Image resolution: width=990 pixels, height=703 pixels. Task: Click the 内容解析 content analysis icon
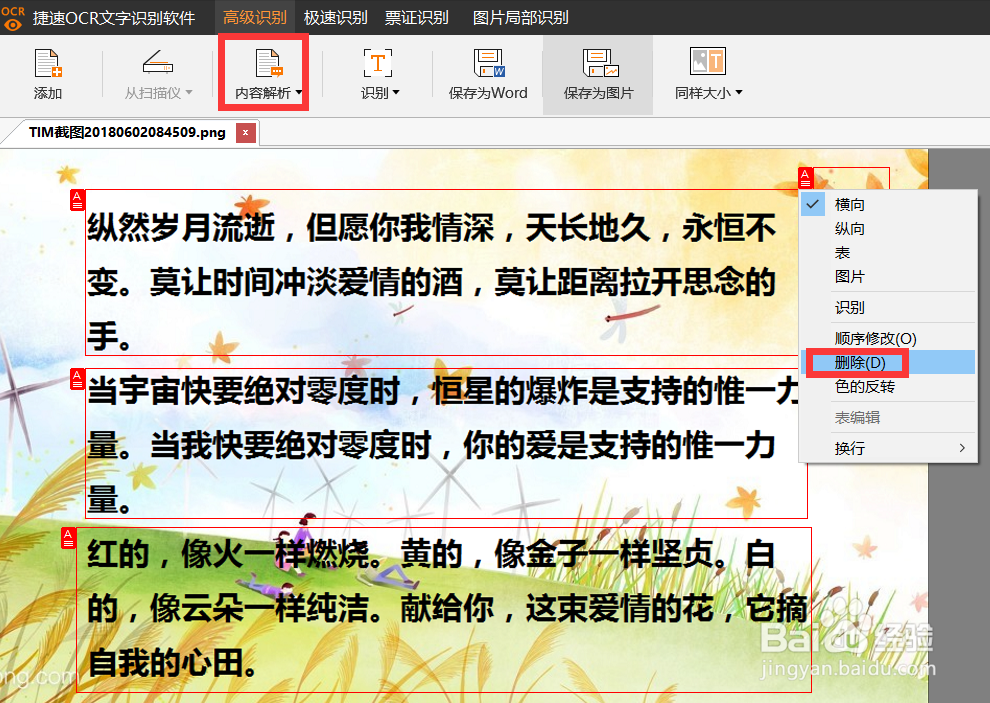tap(268, 63)
